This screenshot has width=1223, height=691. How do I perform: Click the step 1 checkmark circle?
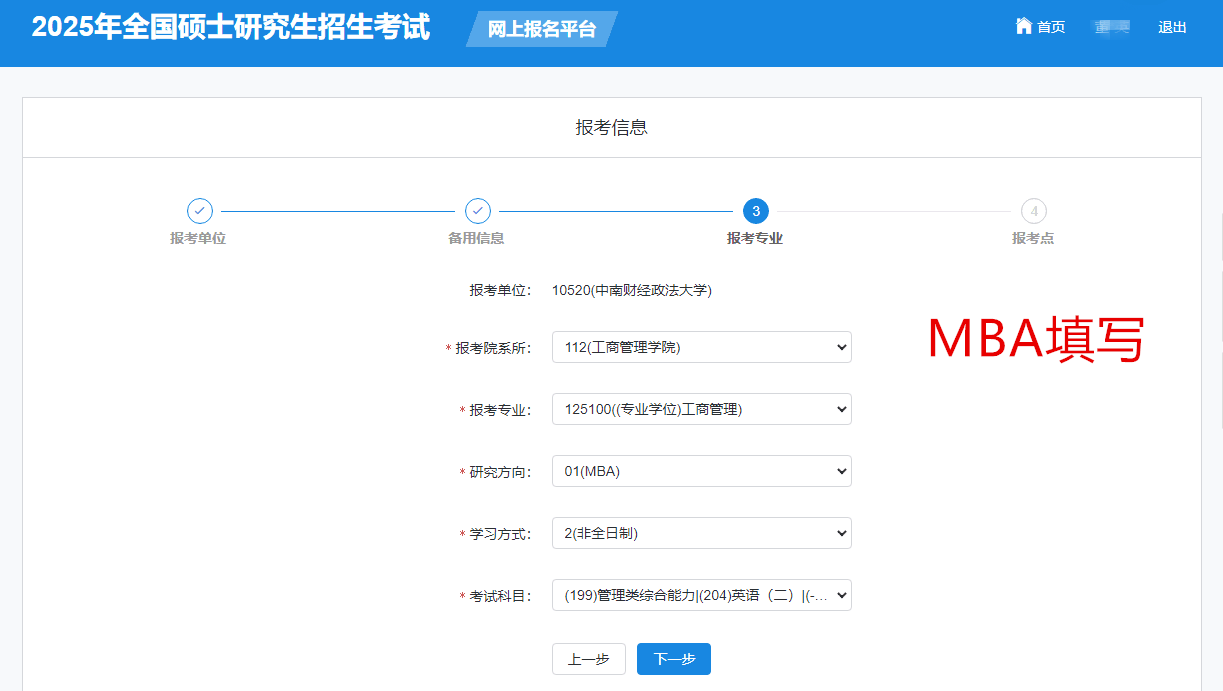(200, 211)
